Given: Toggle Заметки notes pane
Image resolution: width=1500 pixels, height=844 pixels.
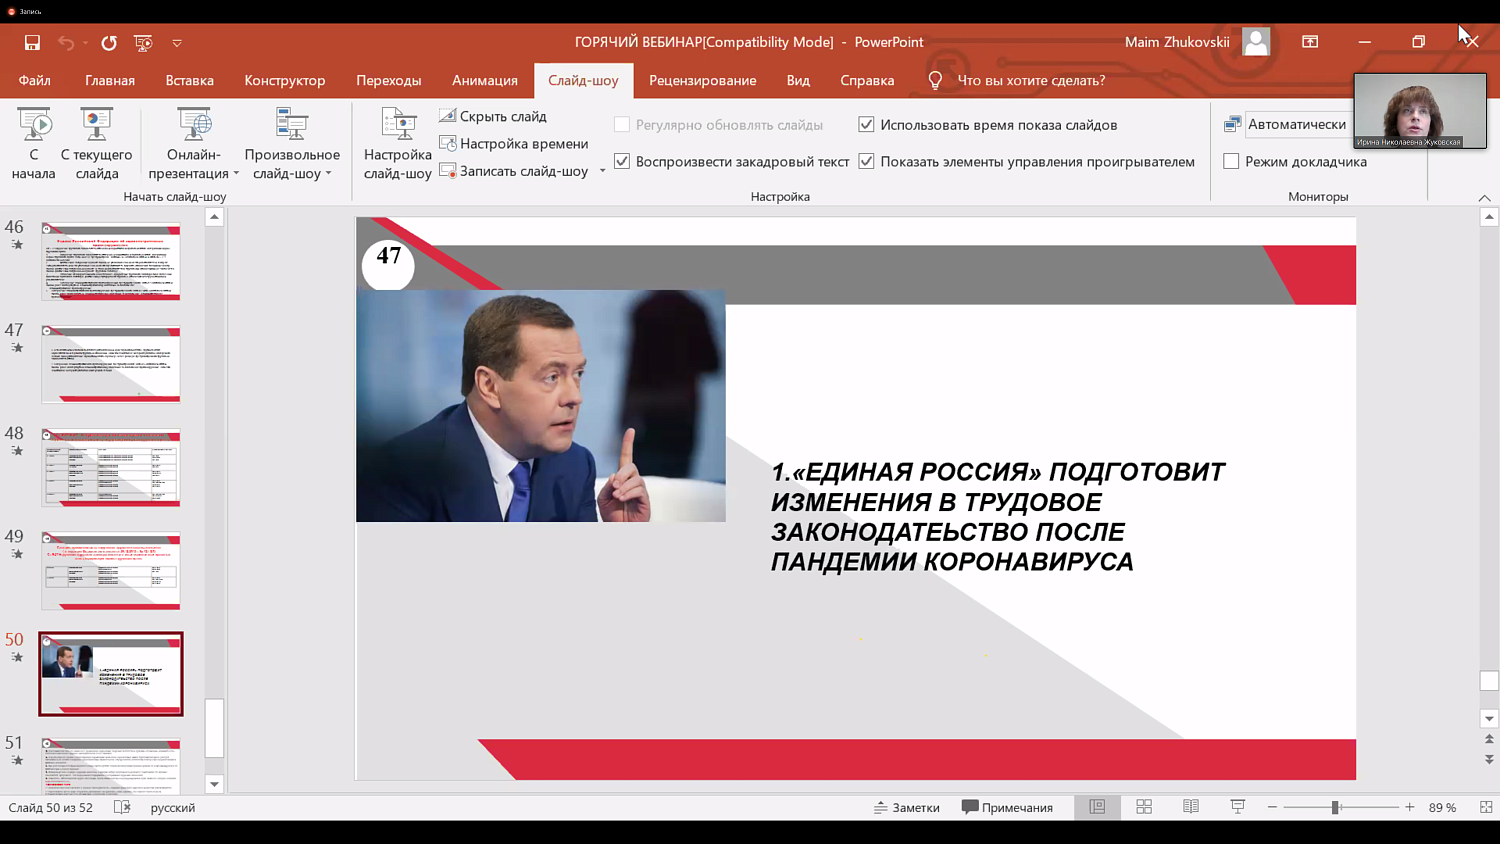Looking at the screenshot, I should pos(907,808).
